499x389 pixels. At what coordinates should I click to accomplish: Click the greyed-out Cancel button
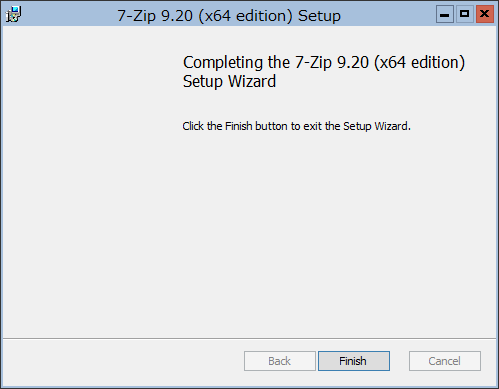click(x=445, y=361)
